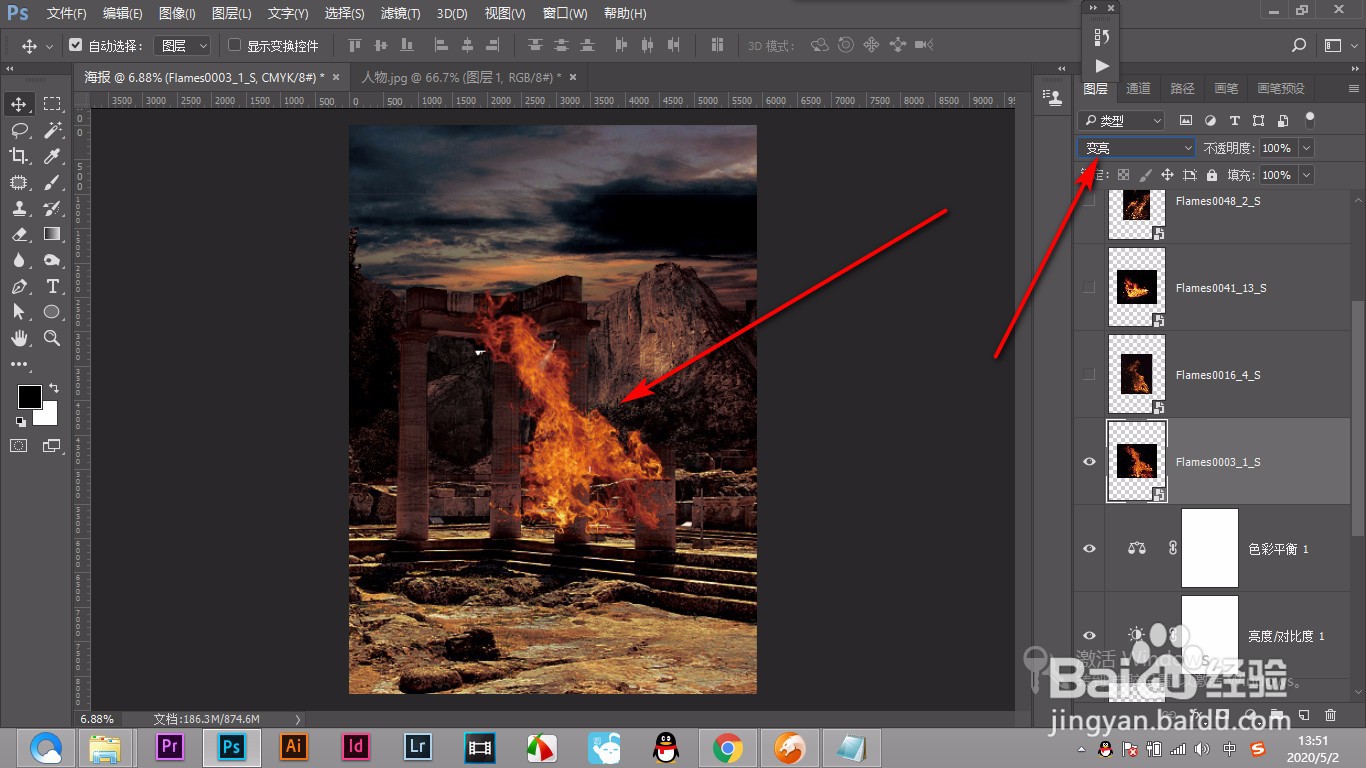Open the 滤镜(T) menu
Viewport: 1366px width, 768px height.
(401, 14)
